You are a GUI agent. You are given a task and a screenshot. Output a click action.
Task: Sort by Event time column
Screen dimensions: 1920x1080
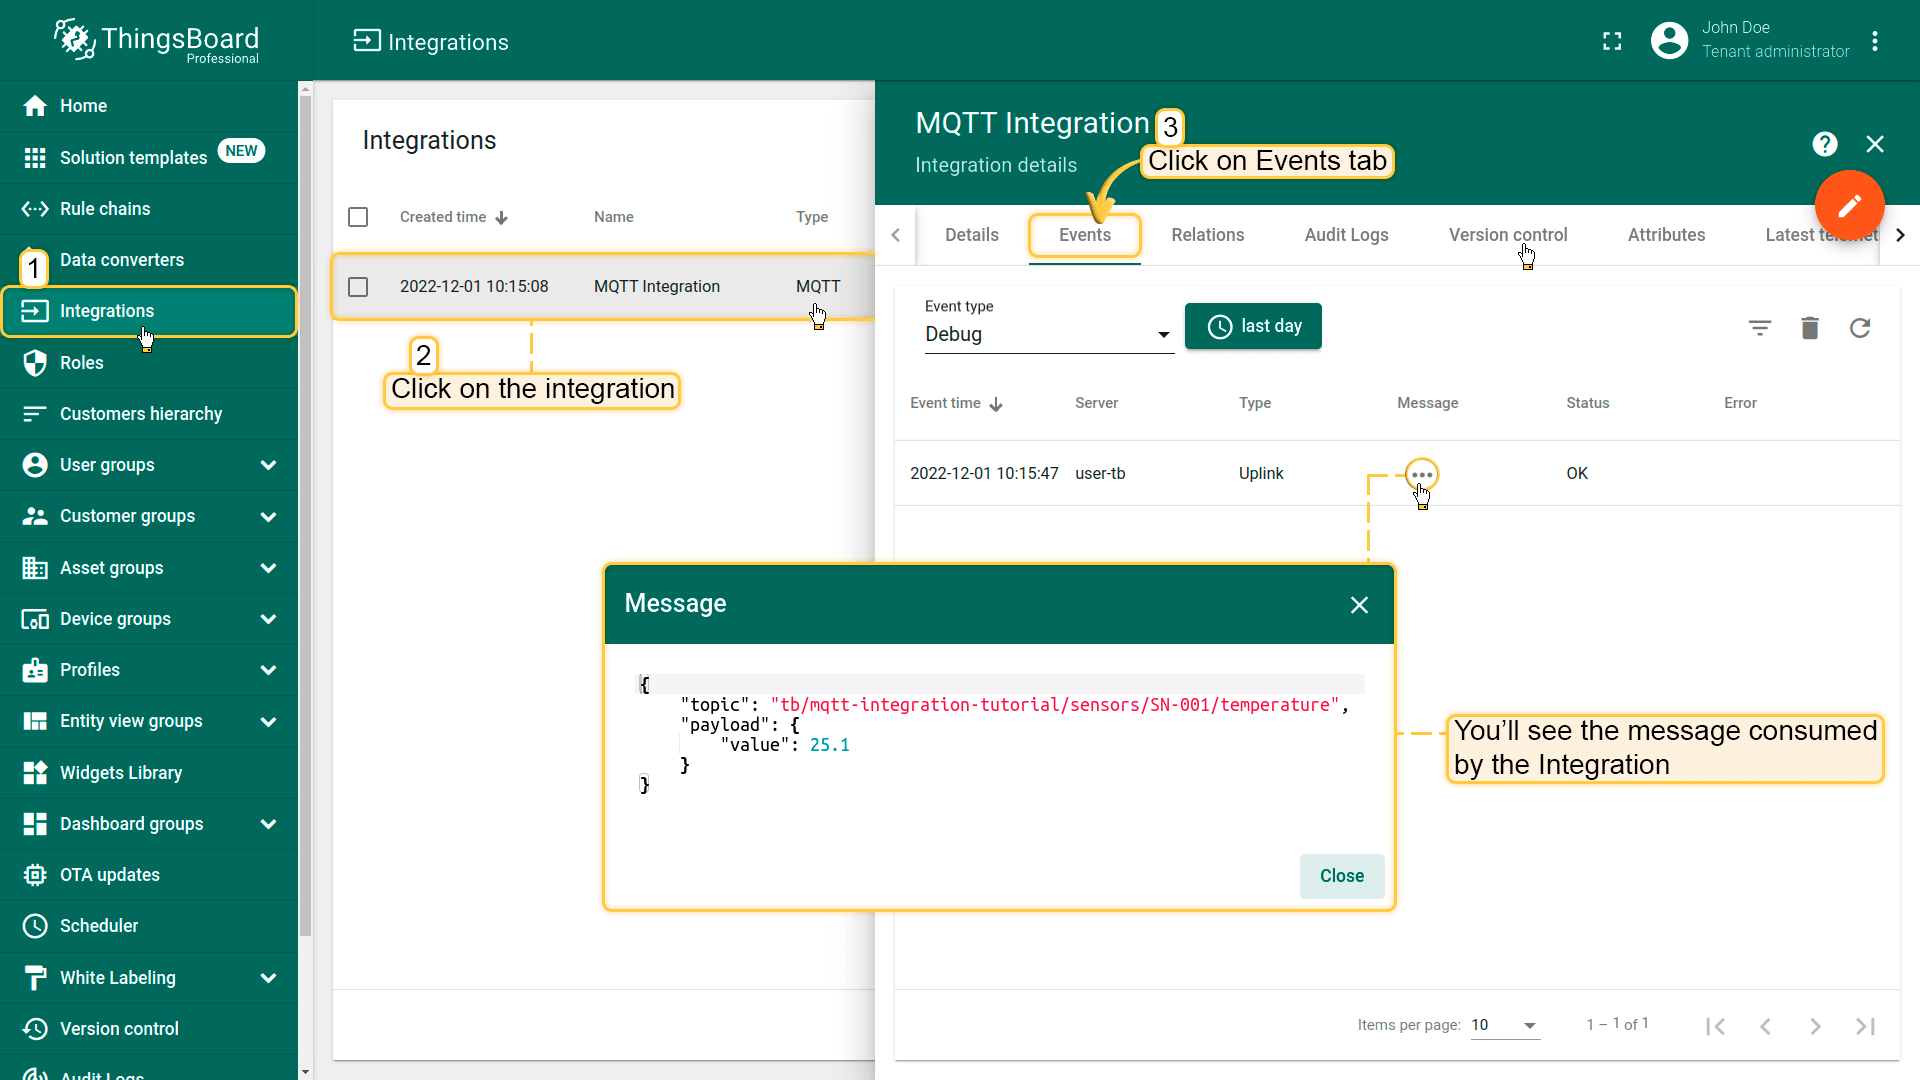(956, 403)
